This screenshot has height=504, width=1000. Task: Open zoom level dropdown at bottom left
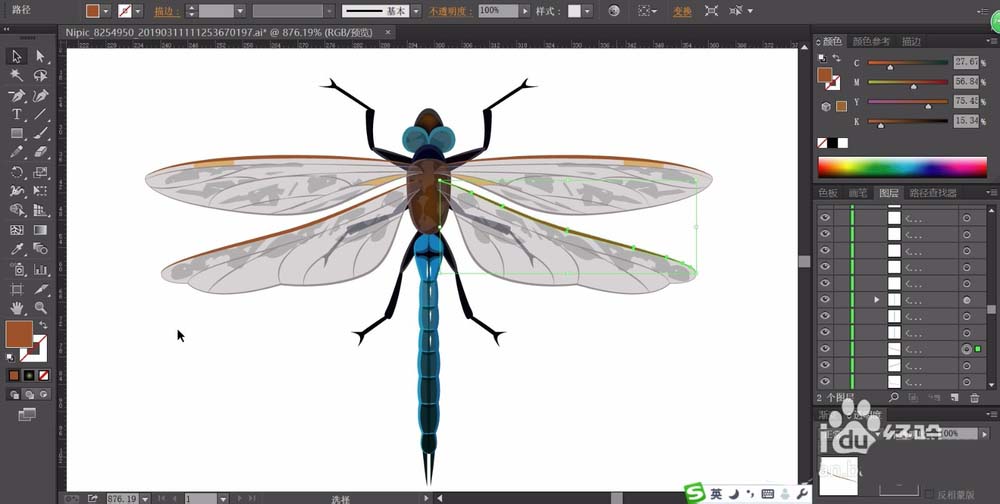coord(145,498)
